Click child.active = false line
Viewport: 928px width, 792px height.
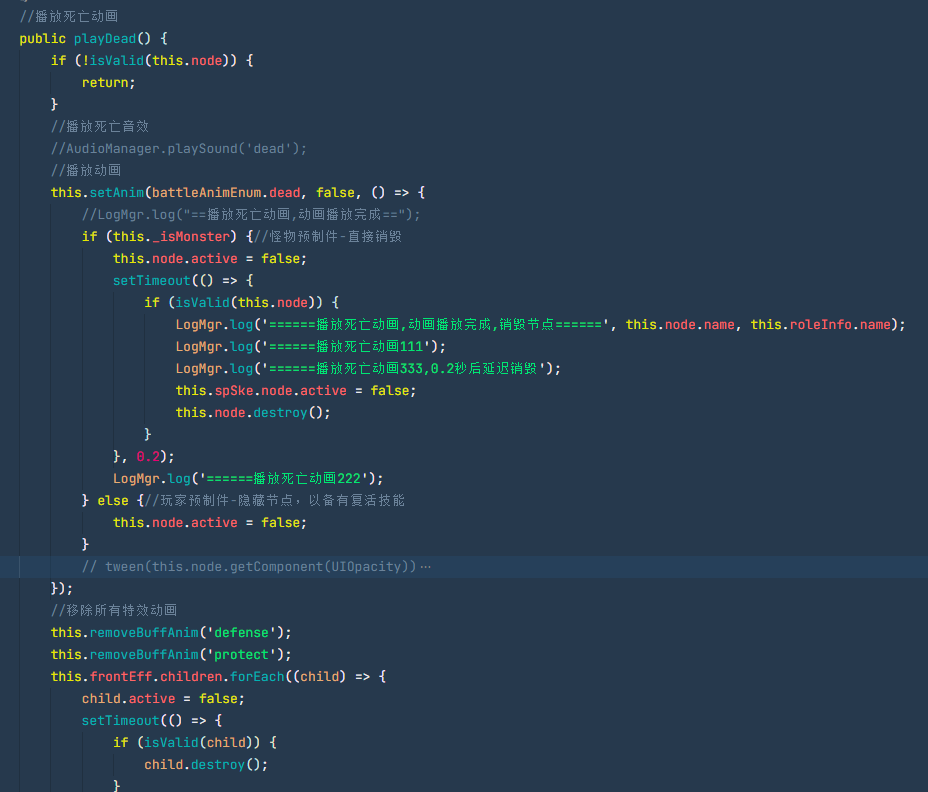[x=163, y=698]
